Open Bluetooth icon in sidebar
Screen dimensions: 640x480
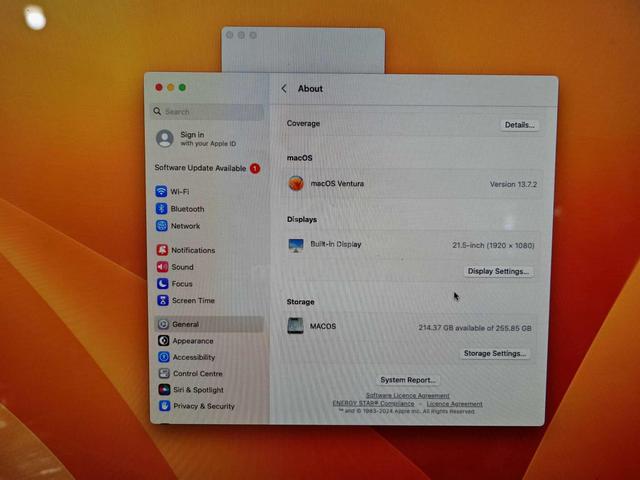161,209
